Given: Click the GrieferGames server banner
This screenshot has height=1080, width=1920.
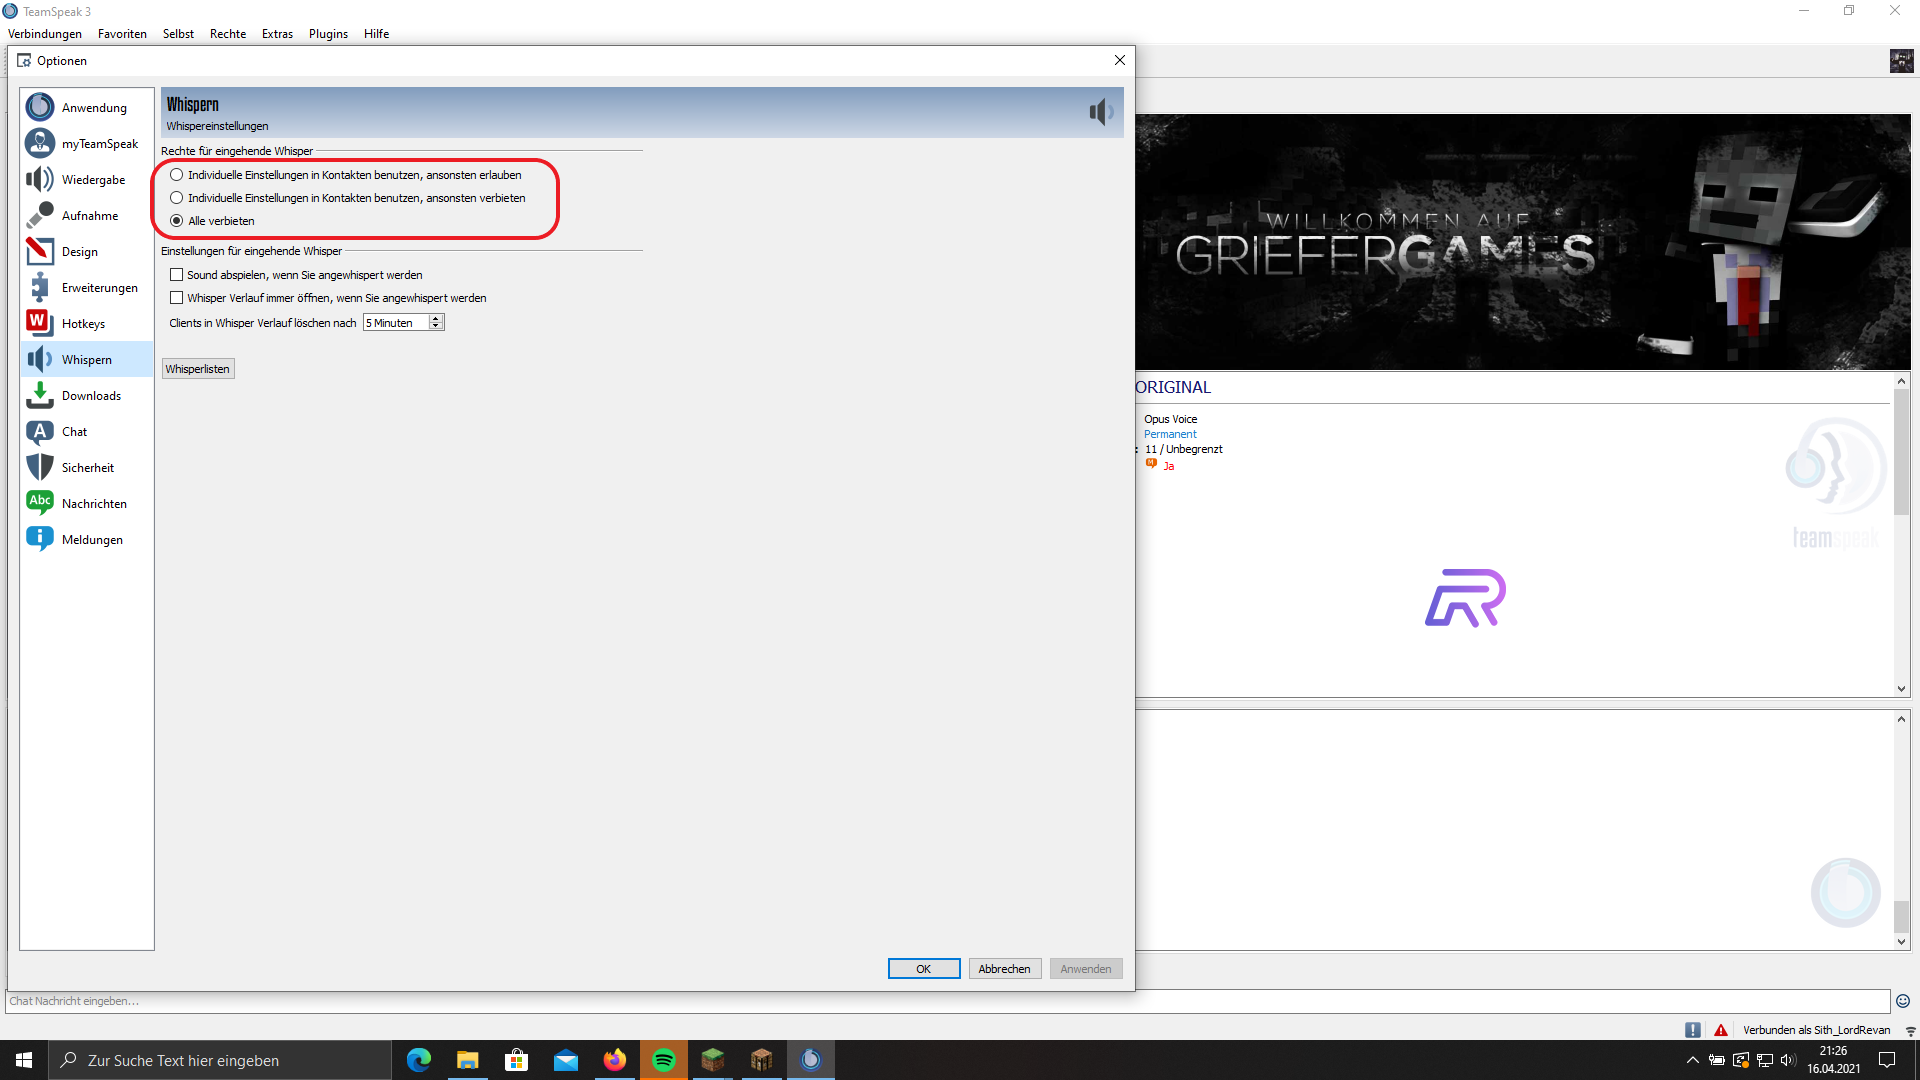Looking at the screenshot, I should point(1522,242).
